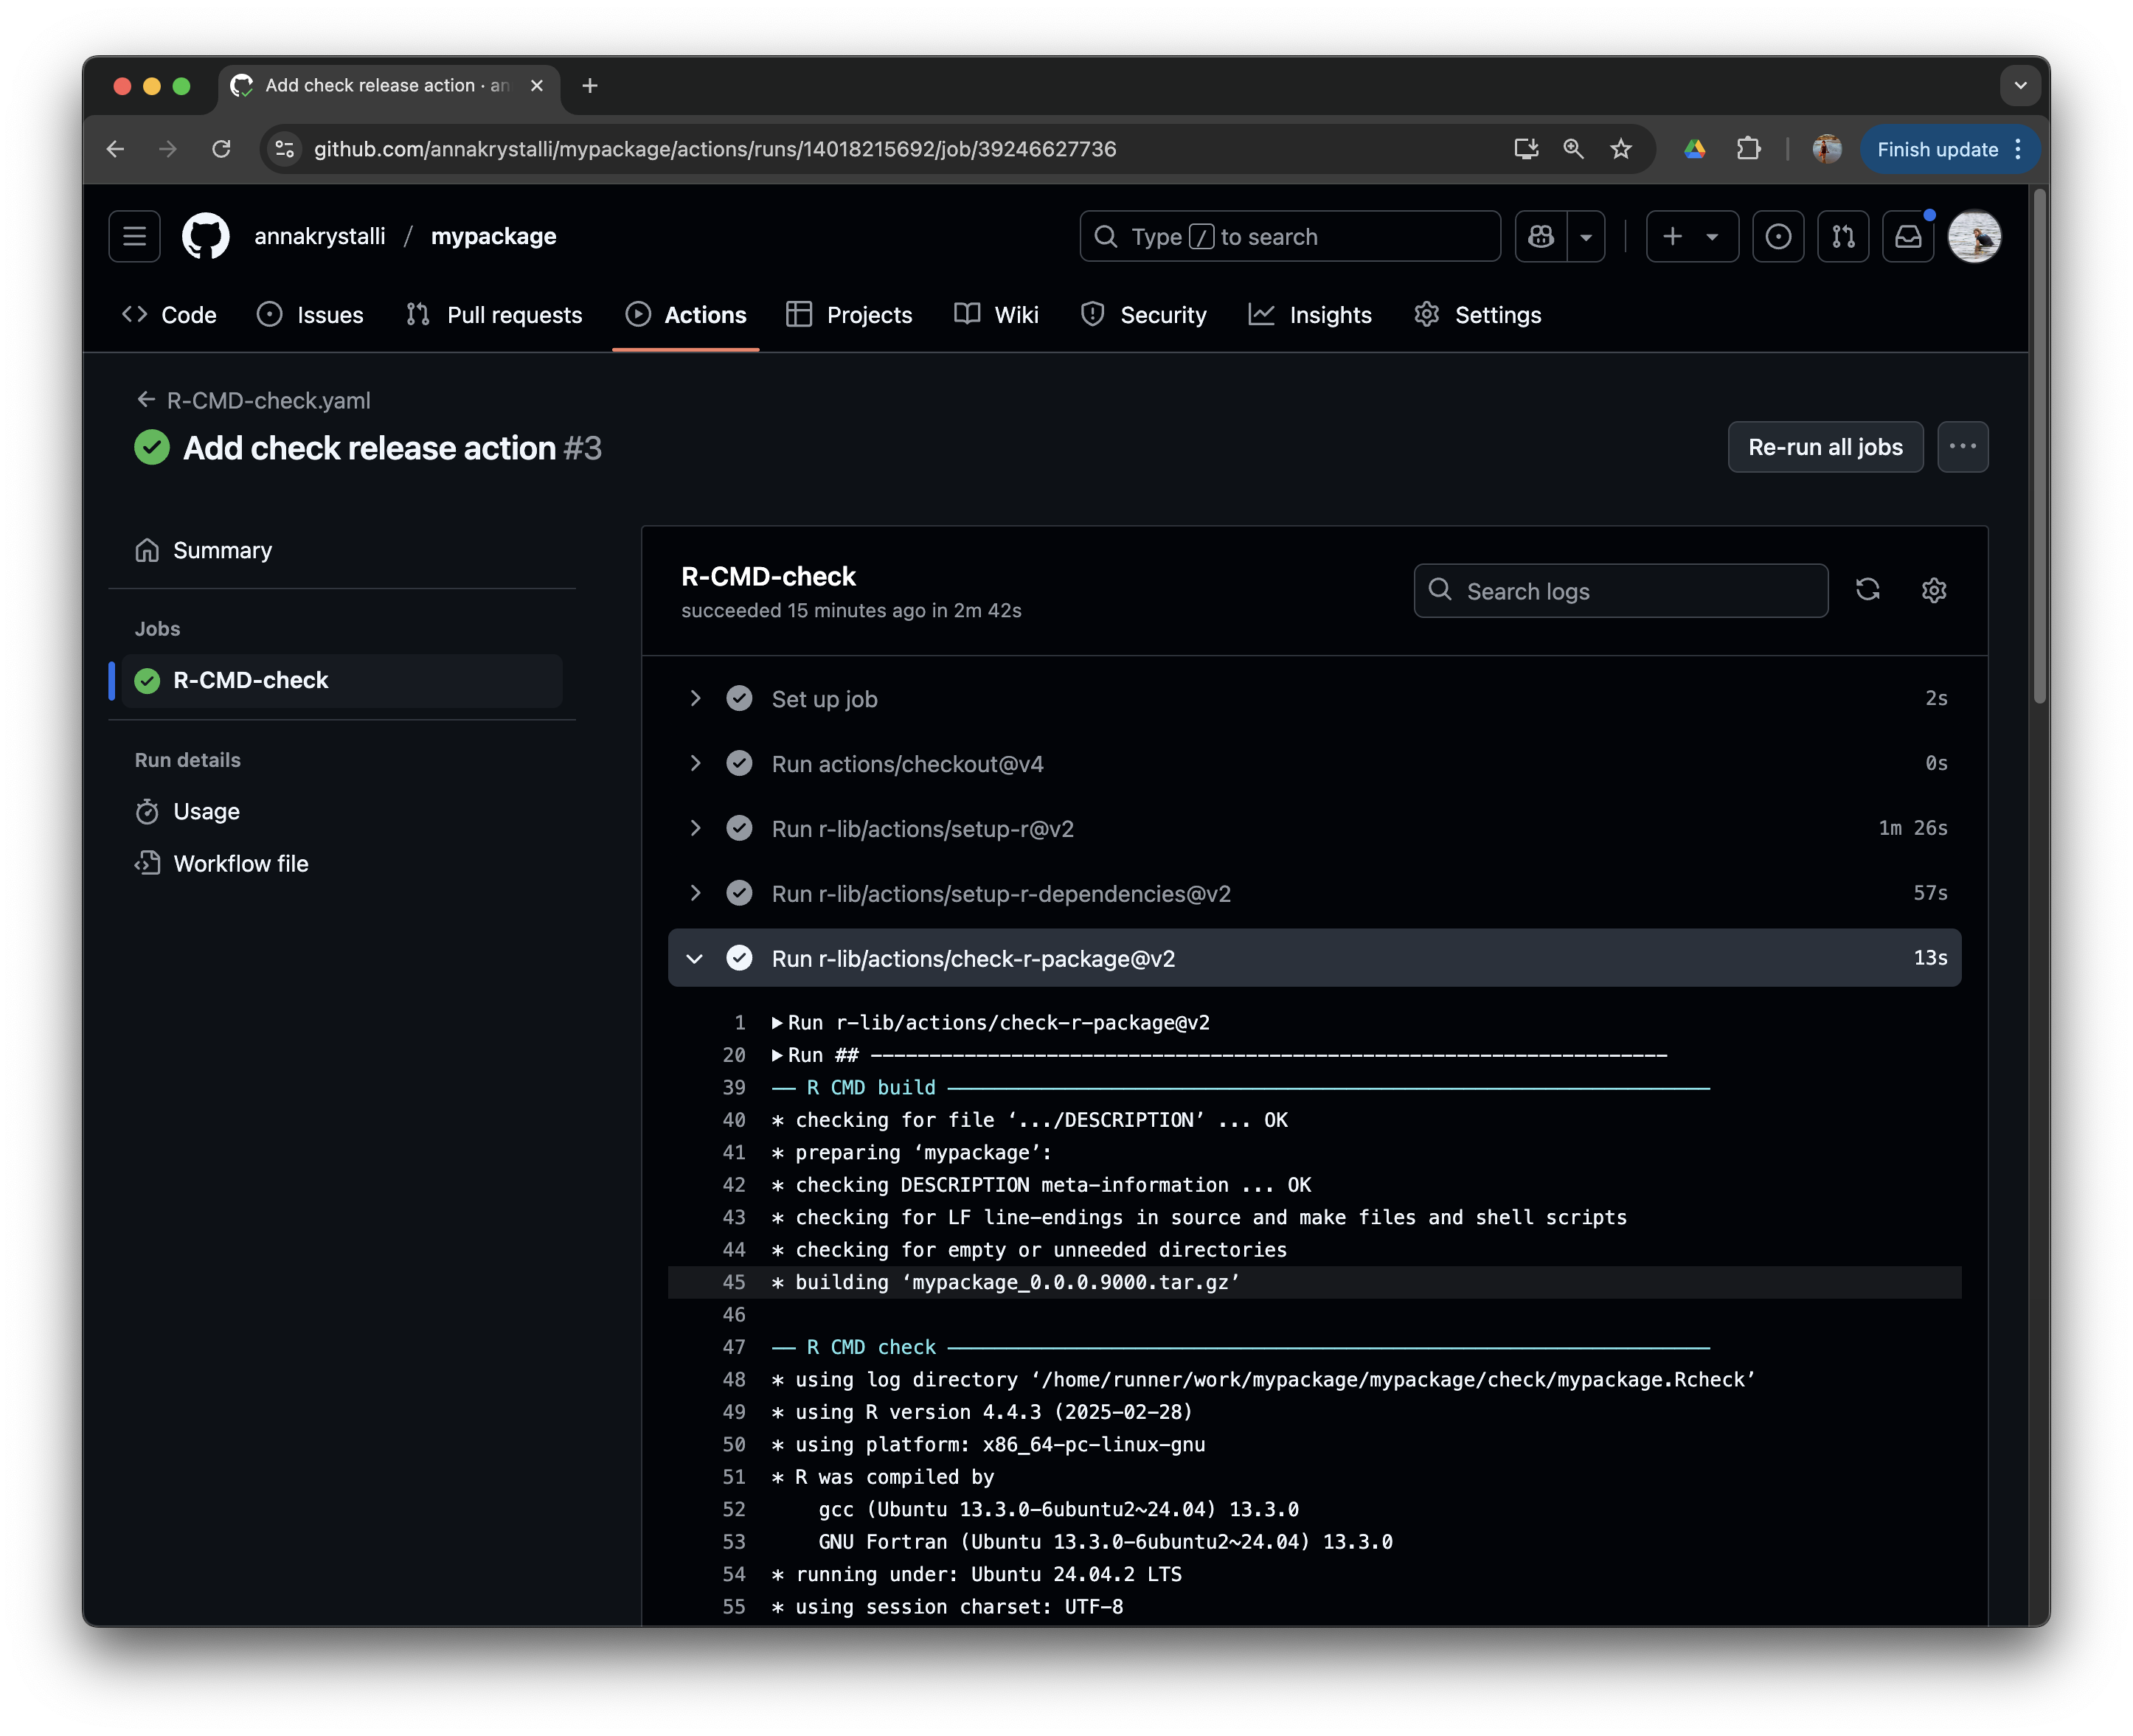Select the Actions tab

click(686, 315)
